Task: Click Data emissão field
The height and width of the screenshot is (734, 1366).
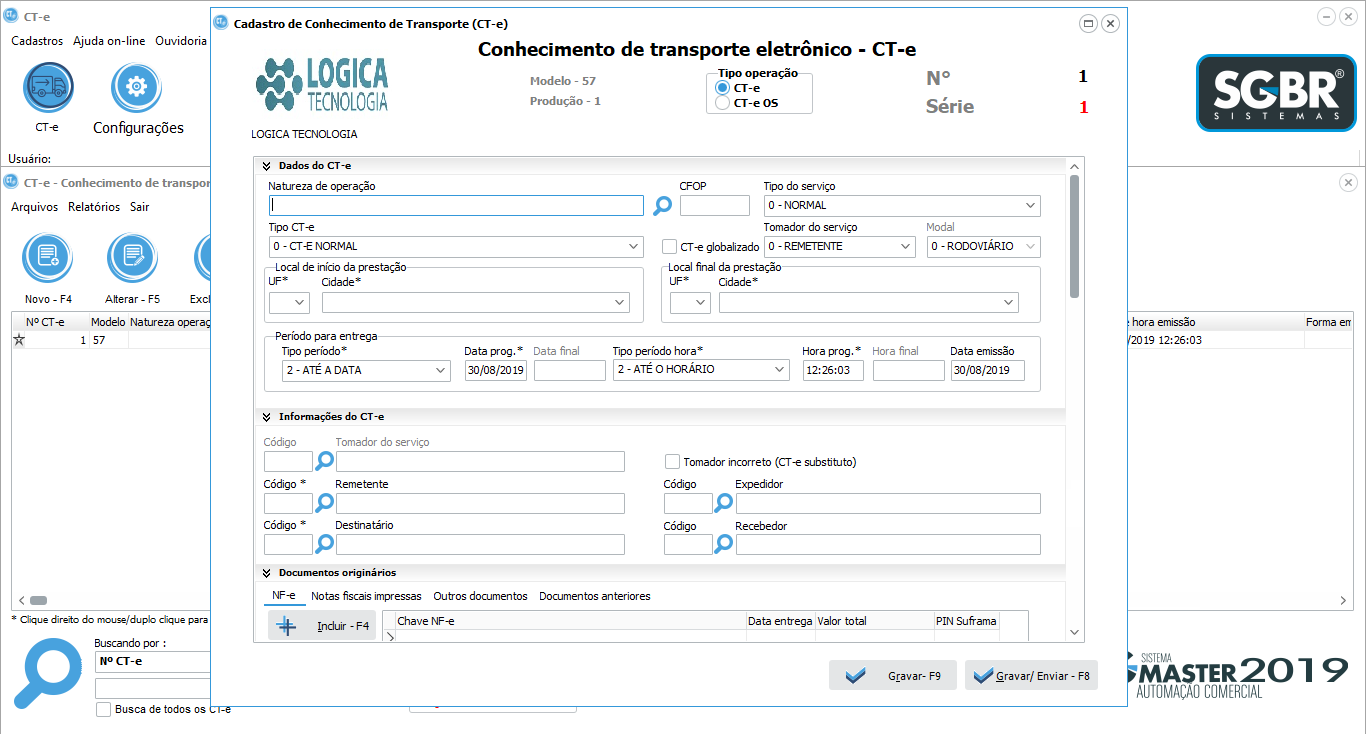Action: (988, 370)
